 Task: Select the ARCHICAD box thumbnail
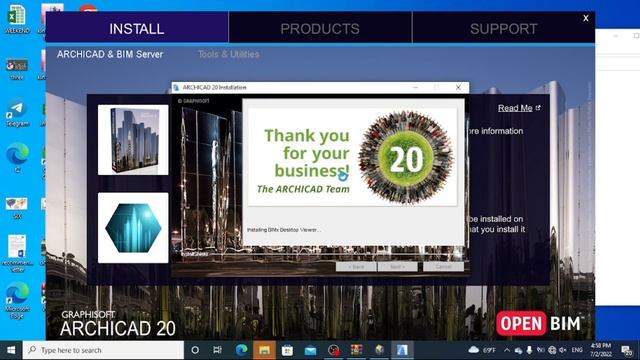[x=133, y=140]
